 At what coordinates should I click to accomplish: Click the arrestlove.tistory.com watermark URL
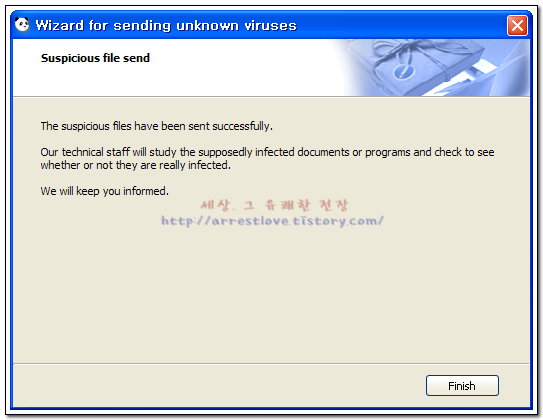[273, 221]
